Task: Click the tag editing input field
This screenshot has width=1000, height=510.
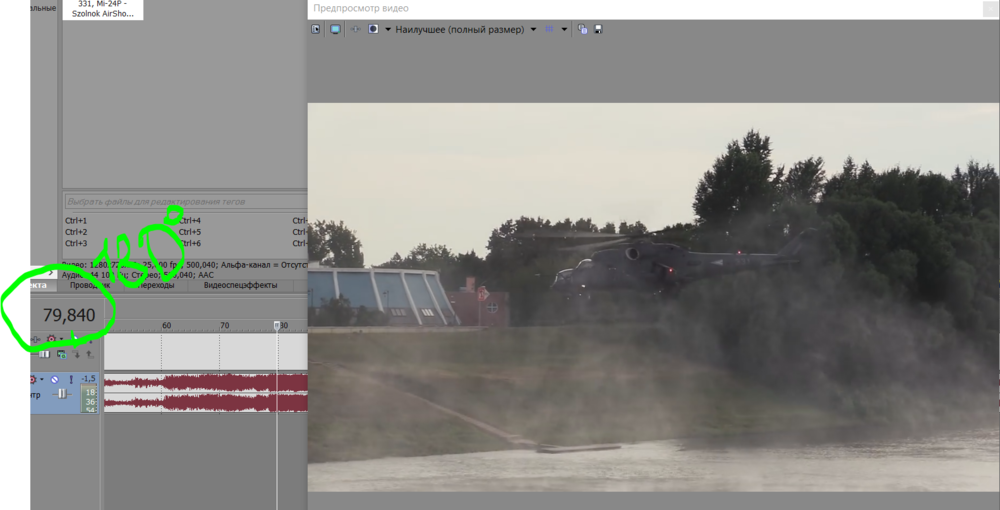Action: pyautogui.click(x=186, y=201)
